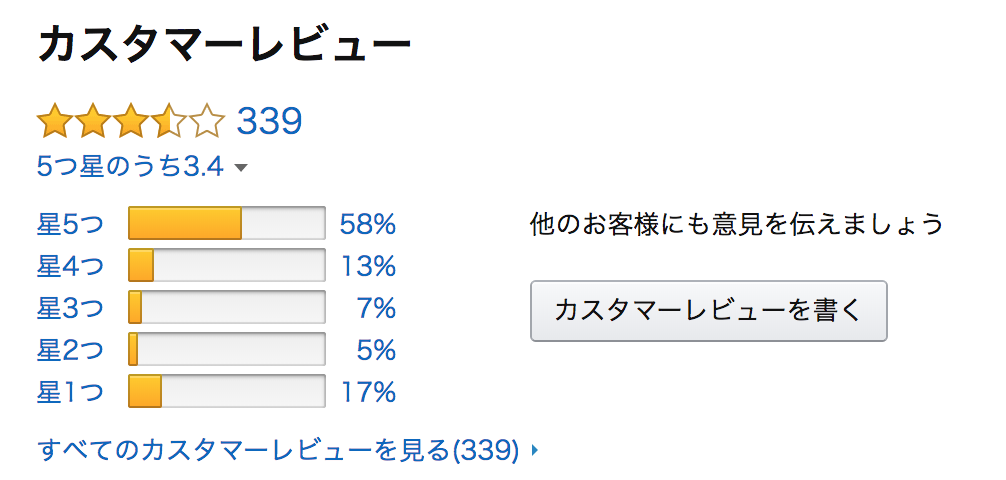Viewport: 1006px width, 480px height.
Task: Click the arrow beside see-all-reviews link
Action: click(535, 450)
